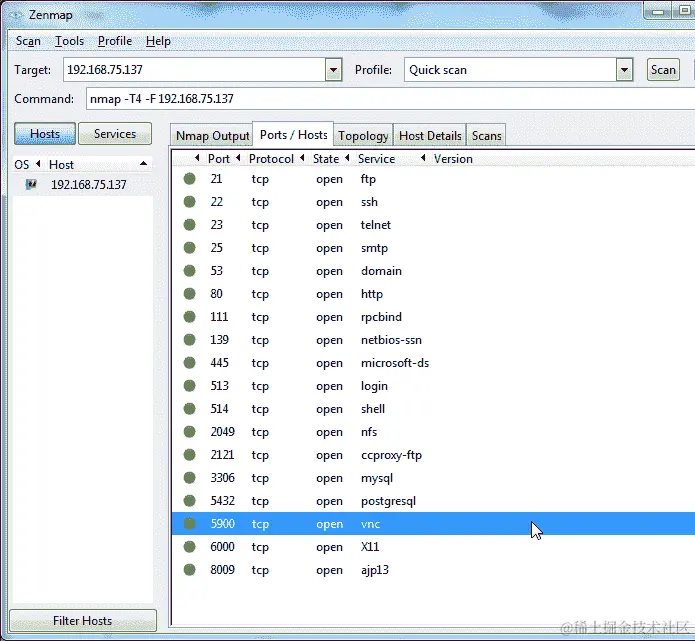
Task: Toggle the Hosts view button
Action: click(x=45, y=133)
